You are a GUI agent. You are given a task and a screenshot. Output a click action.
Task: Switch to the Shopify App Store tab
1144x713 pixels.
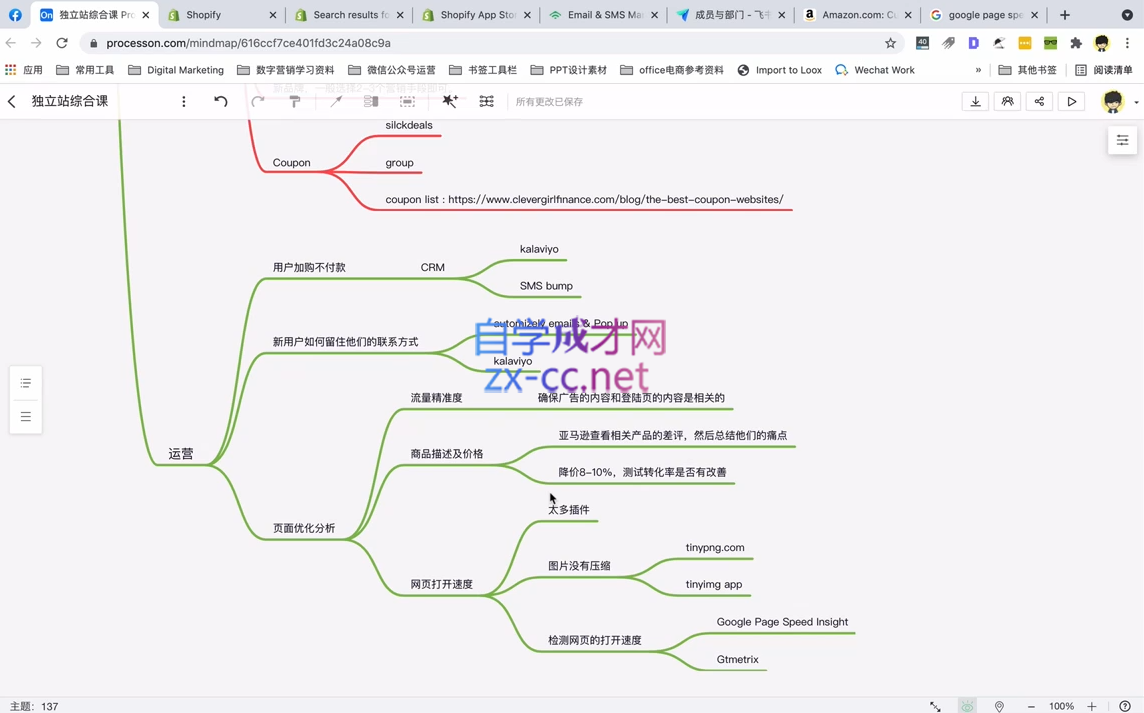pyautogui.click(x=476, y=15)
